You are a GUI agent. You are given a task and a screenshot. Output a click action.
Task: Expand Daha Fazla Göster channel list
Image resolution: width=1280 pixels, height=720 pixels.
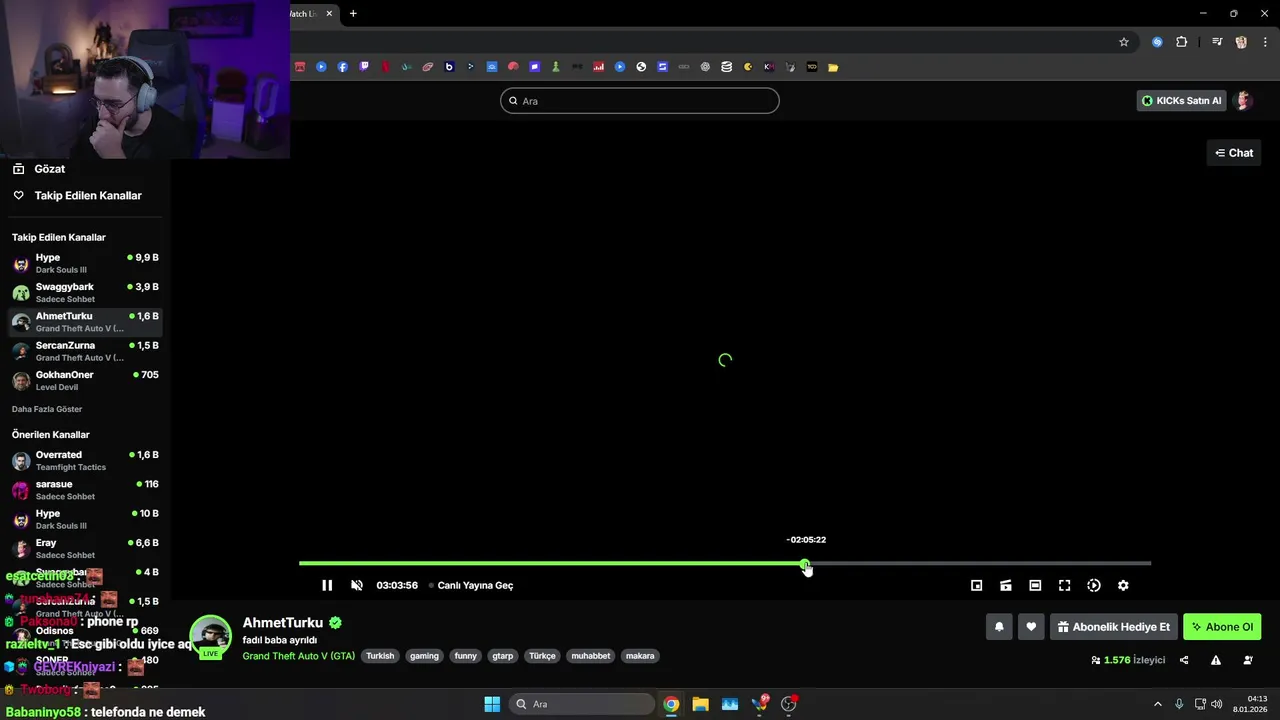(x=47, y=409)
